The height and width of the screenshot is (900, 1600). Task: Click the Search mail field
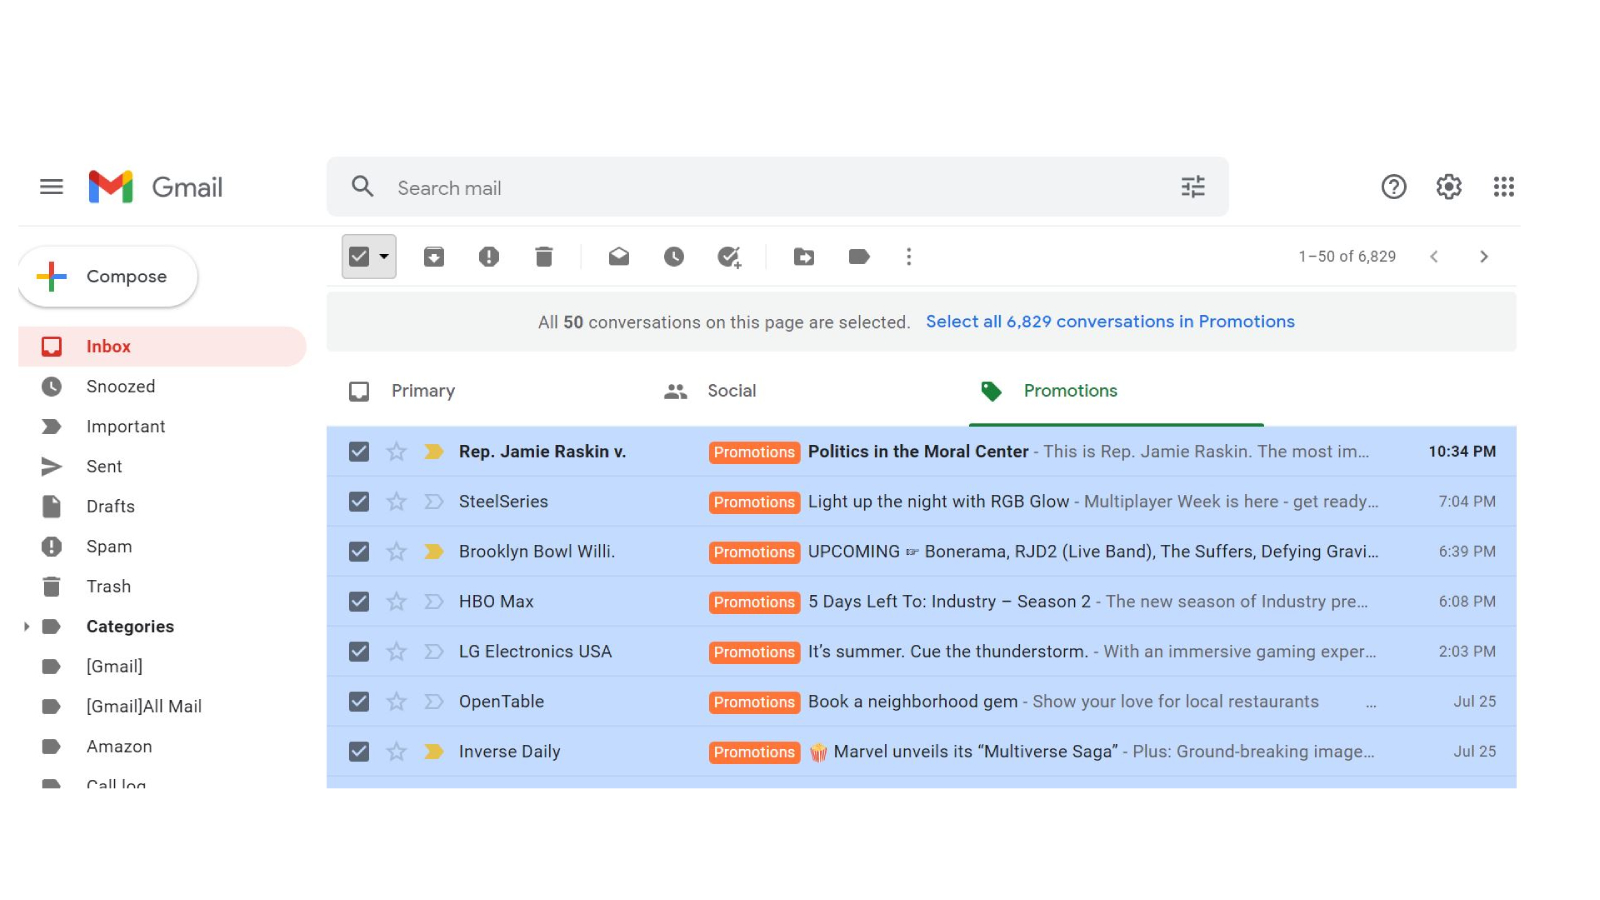pos(777,187)
